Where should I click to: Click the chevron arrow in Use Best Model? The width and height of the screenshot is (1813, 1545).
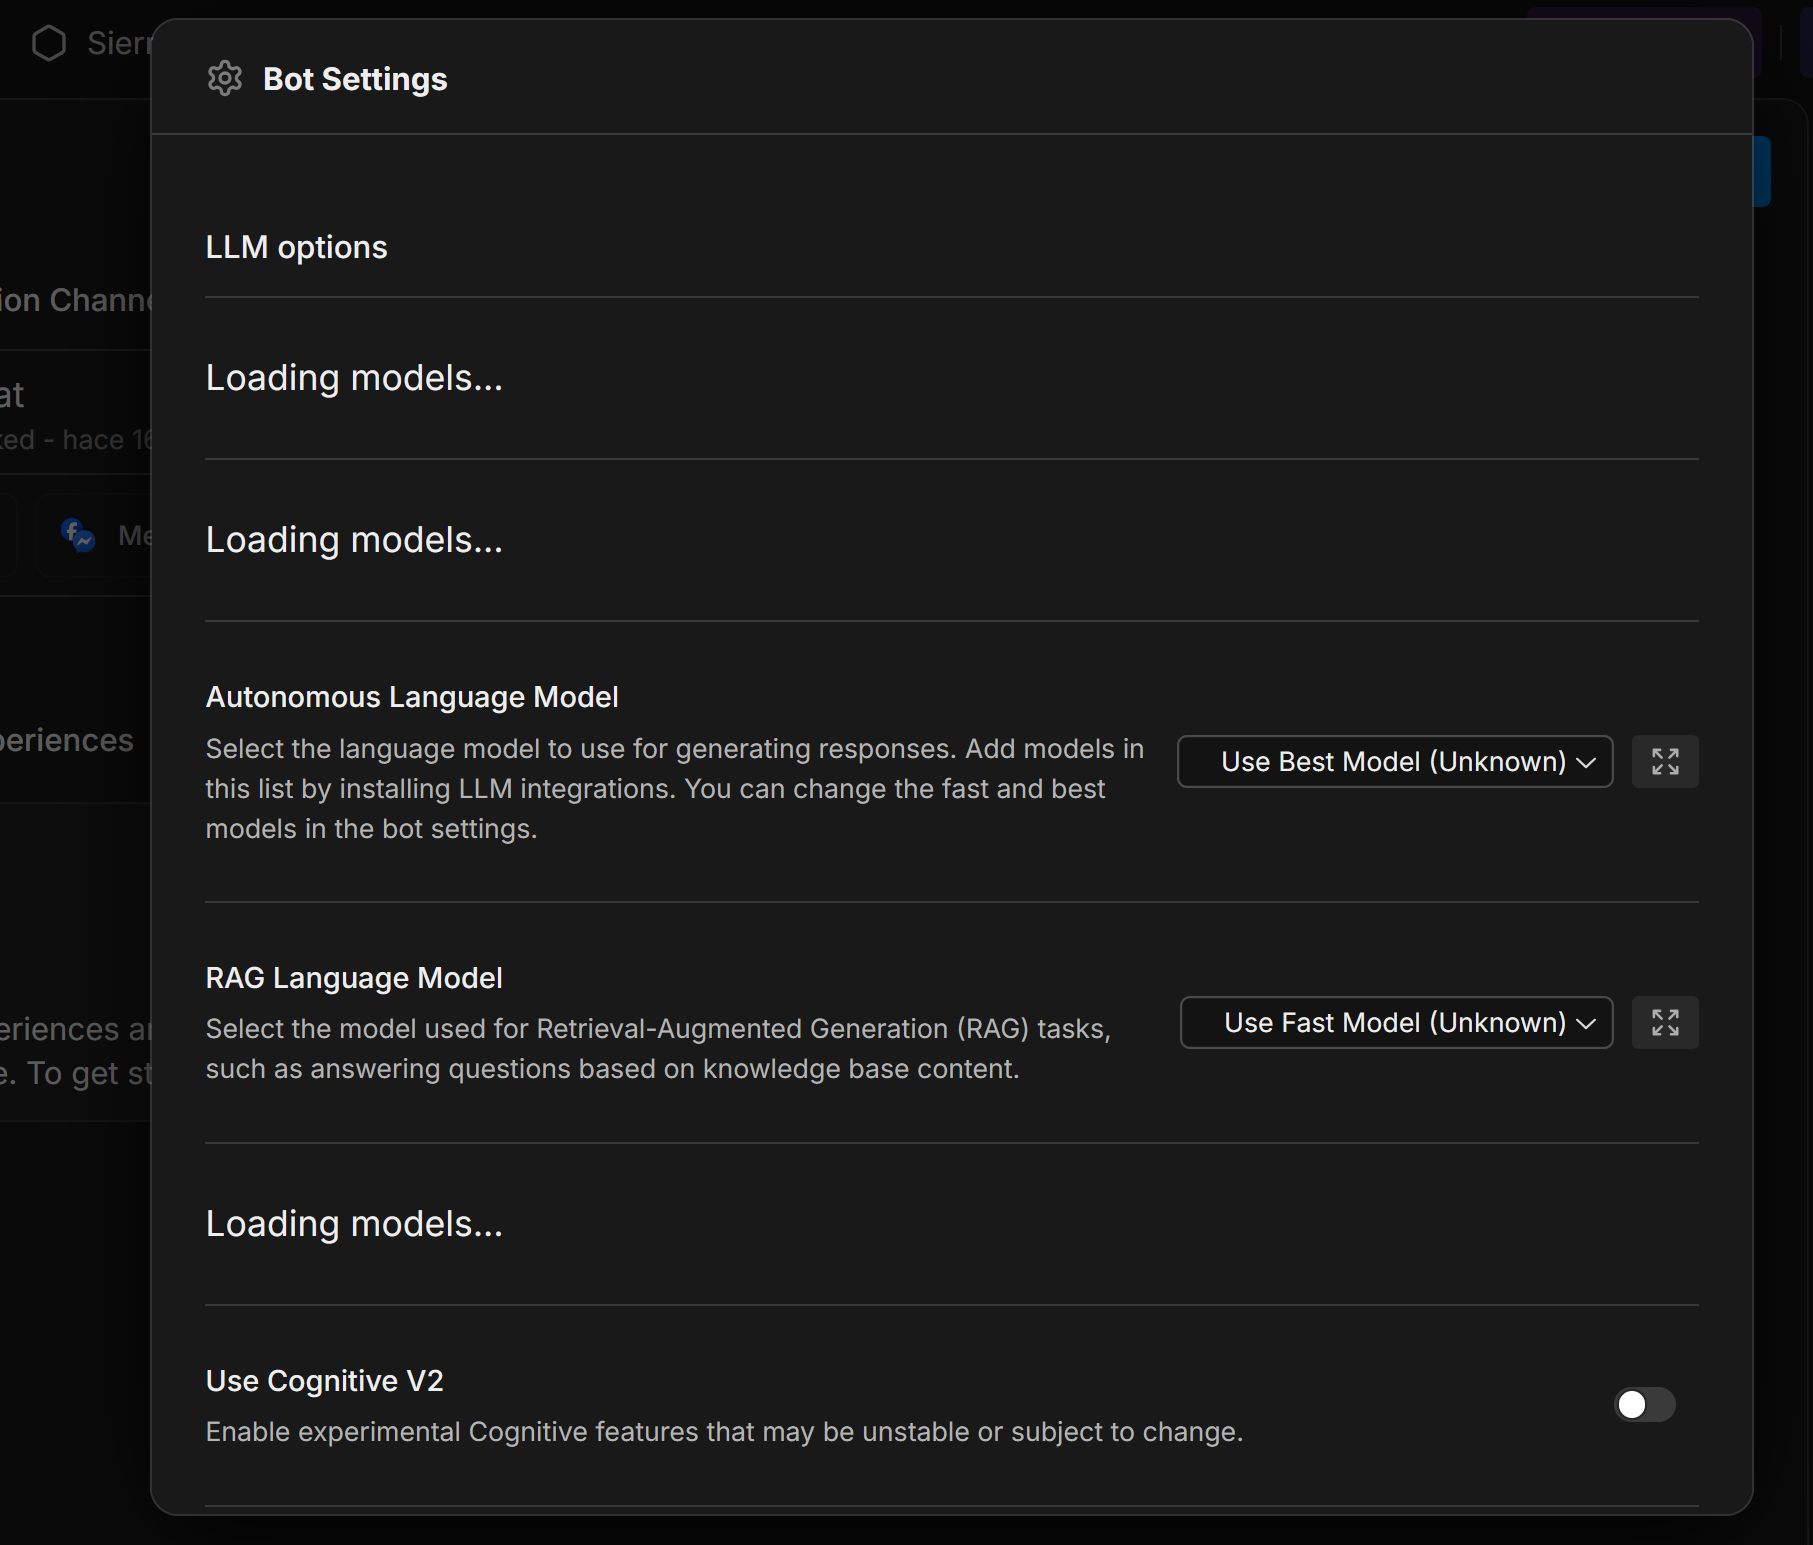point(1586,762)
